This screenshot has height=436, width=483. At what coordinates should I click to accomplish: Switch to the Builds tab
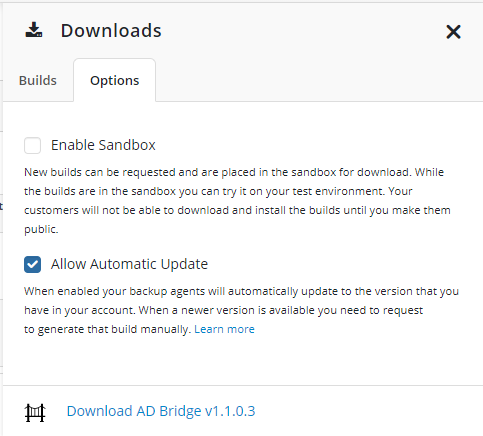(x=38, y=81)
